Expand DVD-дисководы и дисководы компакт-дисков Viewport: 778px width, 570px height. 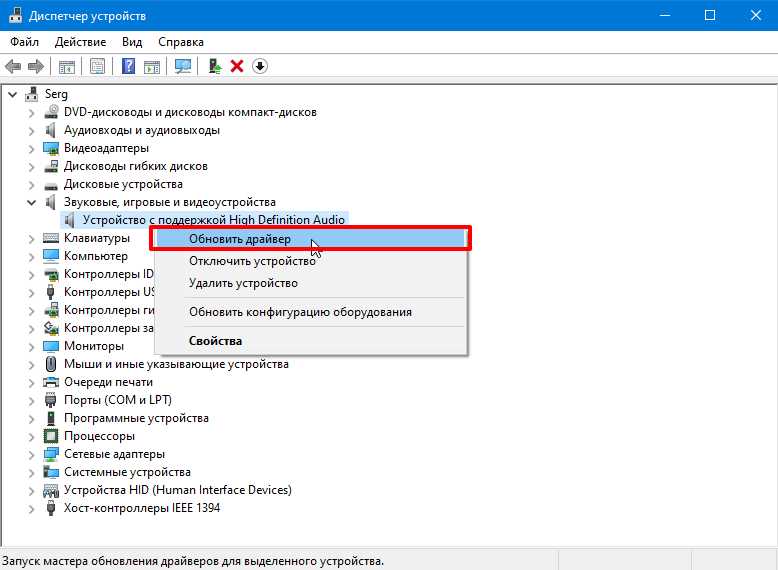coord(31,113)
